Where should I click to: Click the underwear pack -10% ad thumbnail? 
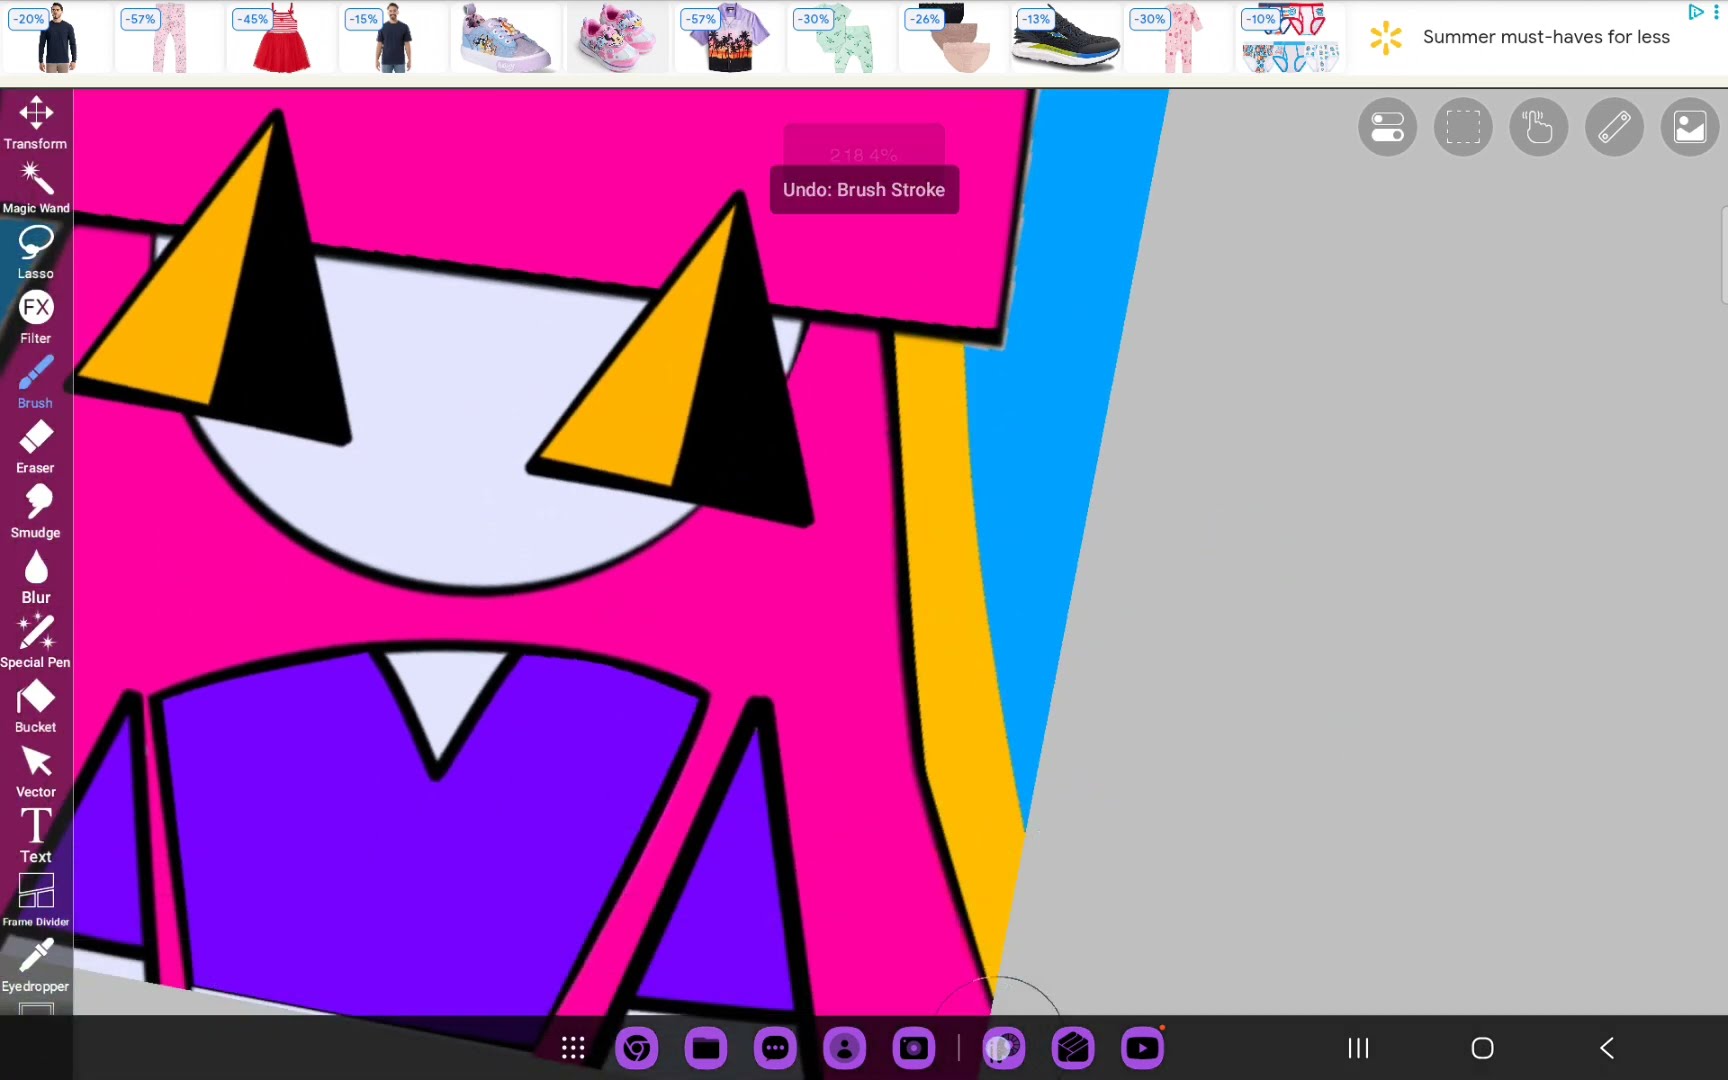1289,38
